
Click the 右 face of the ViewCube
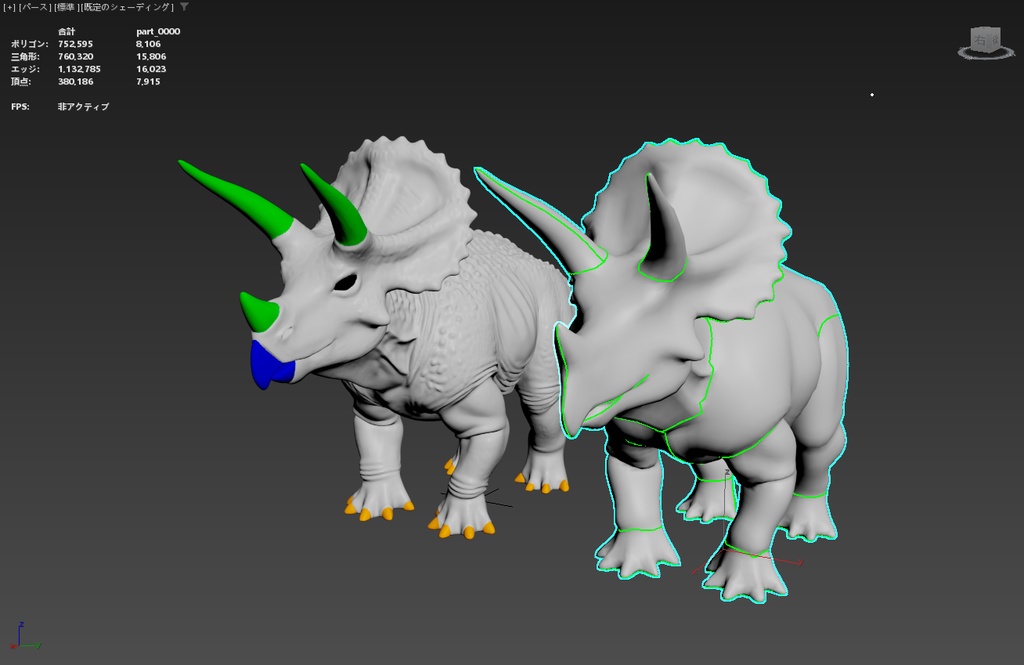pos(979,40)
